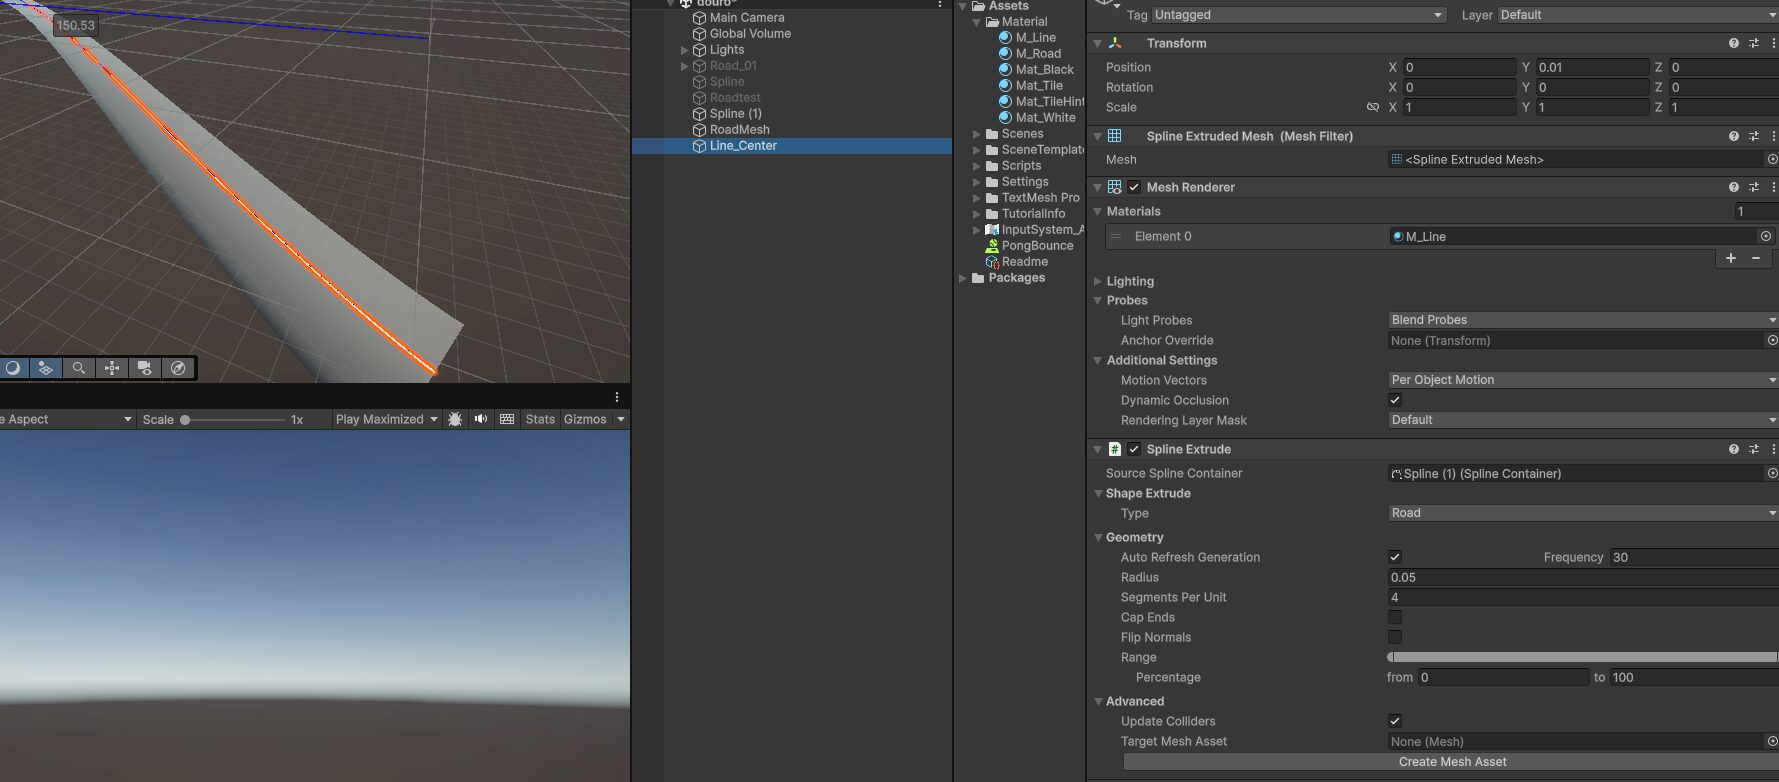Image resolution: width=1779 pixels, height=782 pixels.
Task: Open the Tag dropdown showing Untagged
Action: (x=1297, y=15)
